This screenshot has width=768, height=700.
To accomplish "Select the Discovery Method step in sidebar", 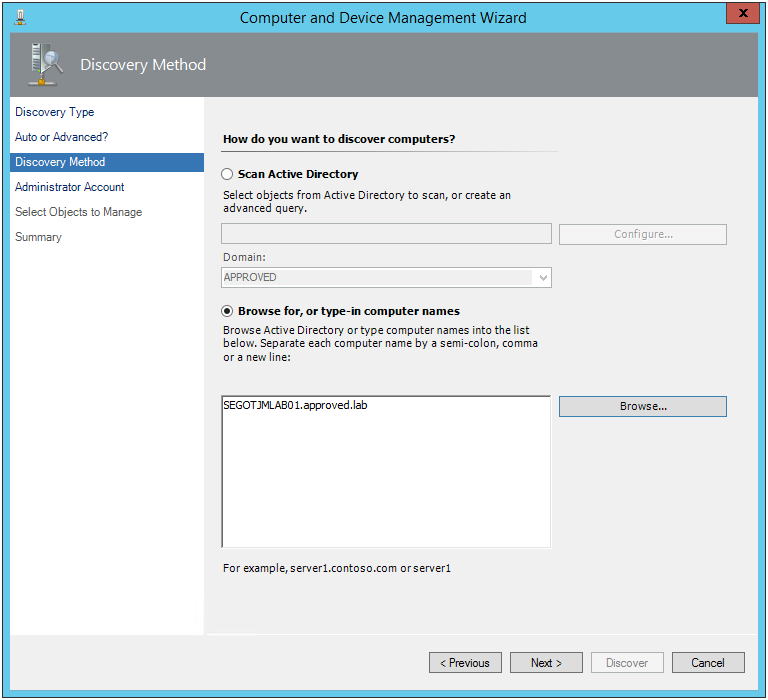I will click(x=60, y=162).
